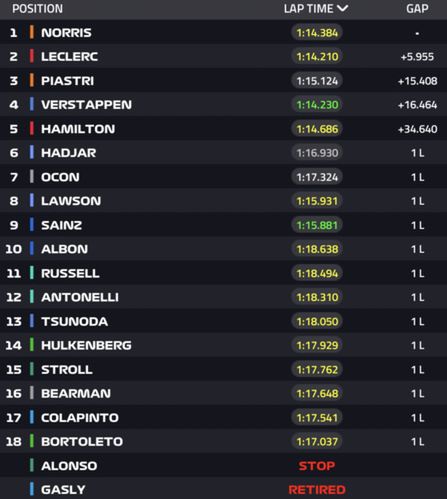Image resolution: width=447 pixels, height=499 pixels.
Task: Open the NORRIS driver row
Action: coord(223,32)
